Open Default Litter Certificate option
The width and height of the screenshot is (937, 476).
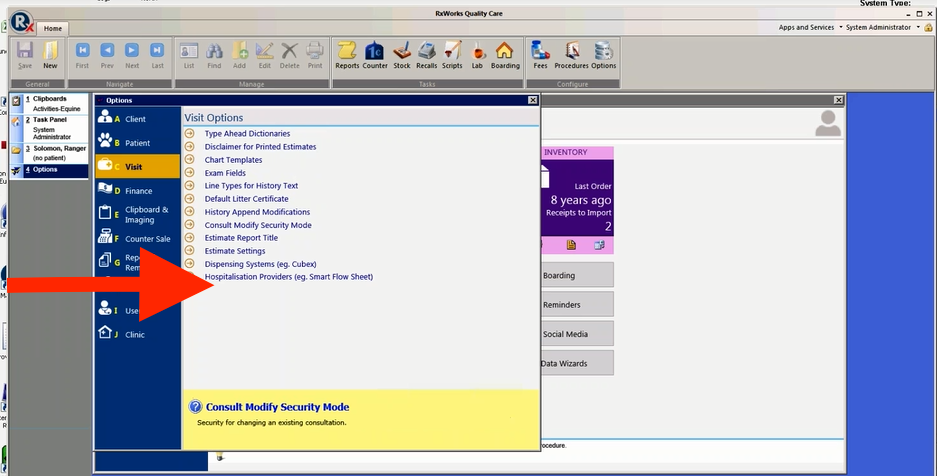coord(247,199)
